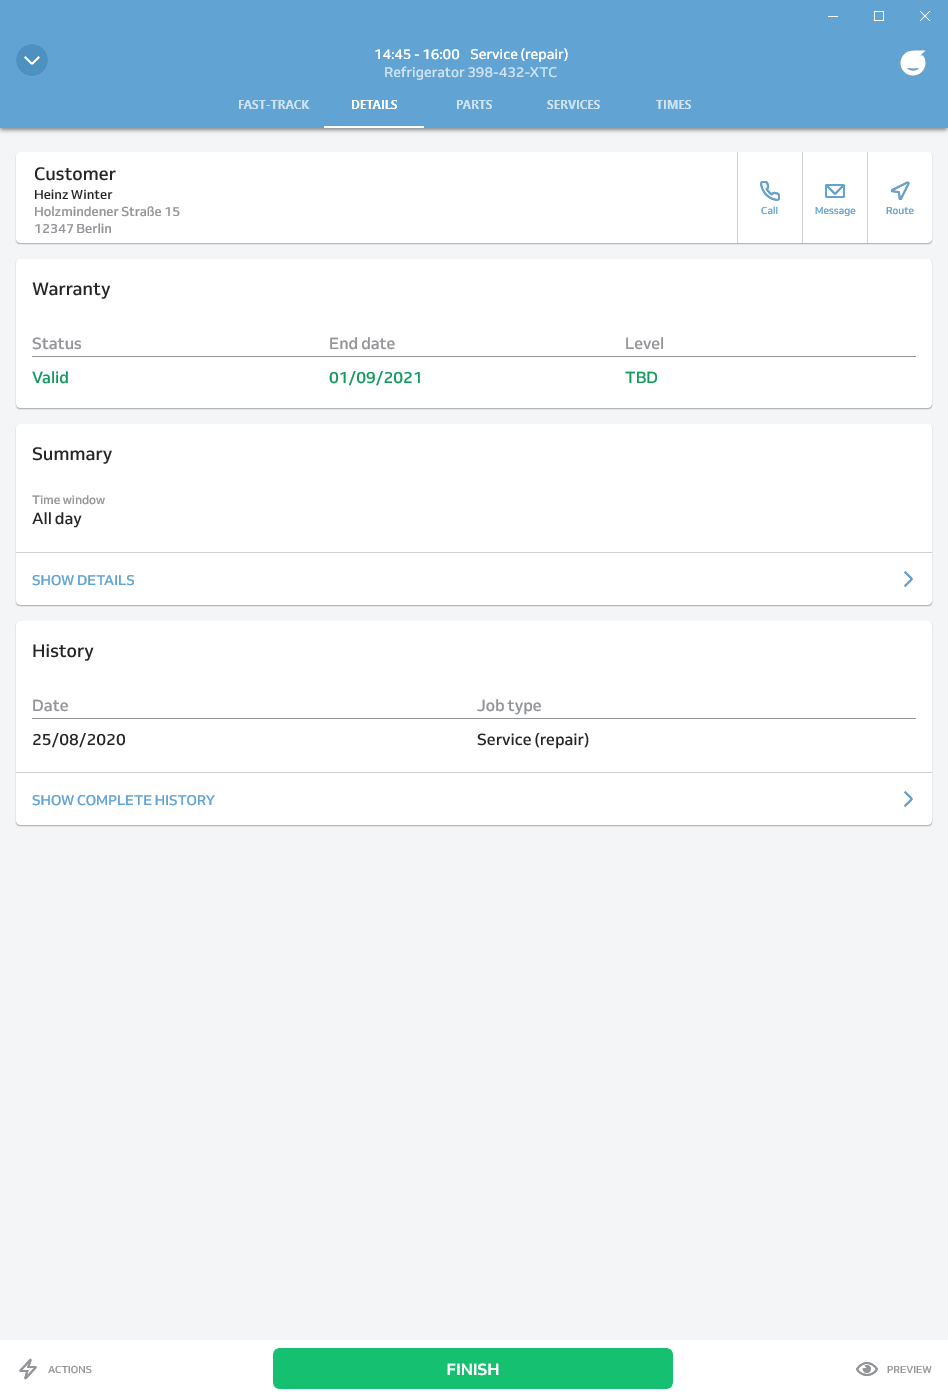Select the Details tab
This screenshot has height=1397, width=948.
click(374, 105)
